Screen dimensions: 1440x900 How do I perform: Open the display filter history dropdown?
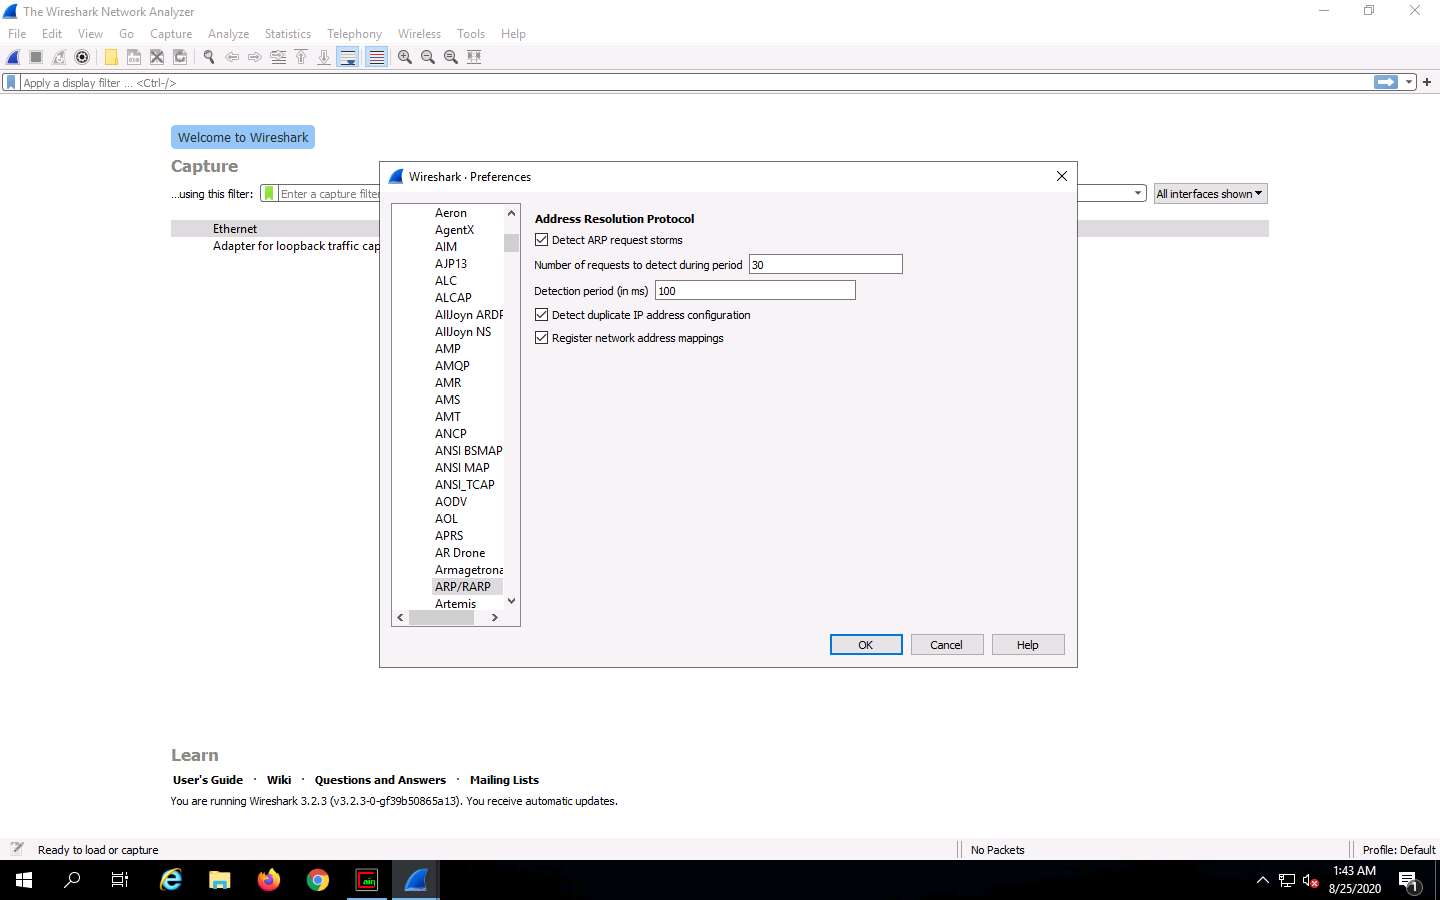(1409, 82)
